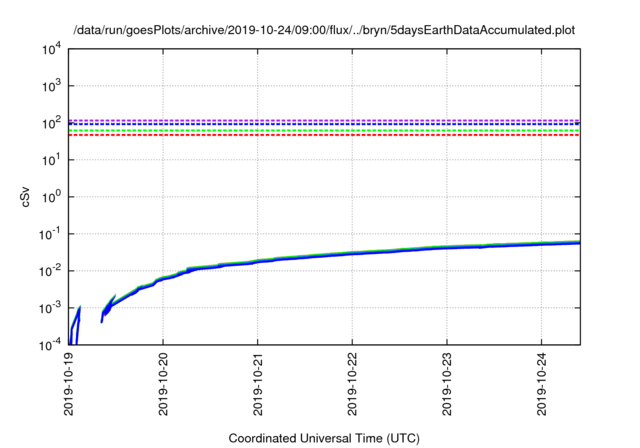Click the accumulated dose curve near 2019-10-22

(x=352, y=253)
